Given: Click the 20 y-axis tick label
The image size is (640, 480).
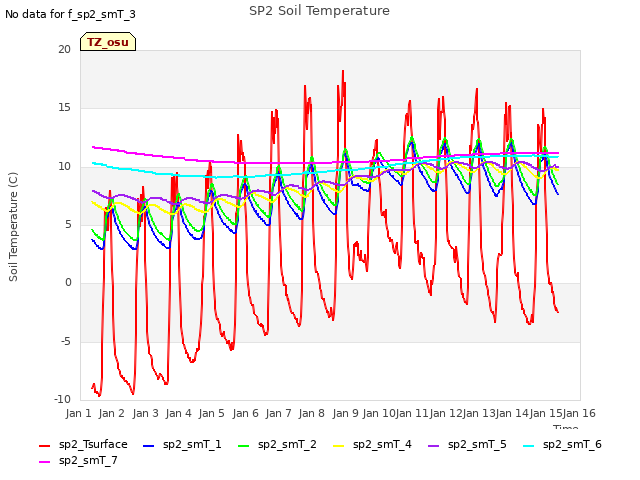Looking at the screenshot, I should click(64, 49).
